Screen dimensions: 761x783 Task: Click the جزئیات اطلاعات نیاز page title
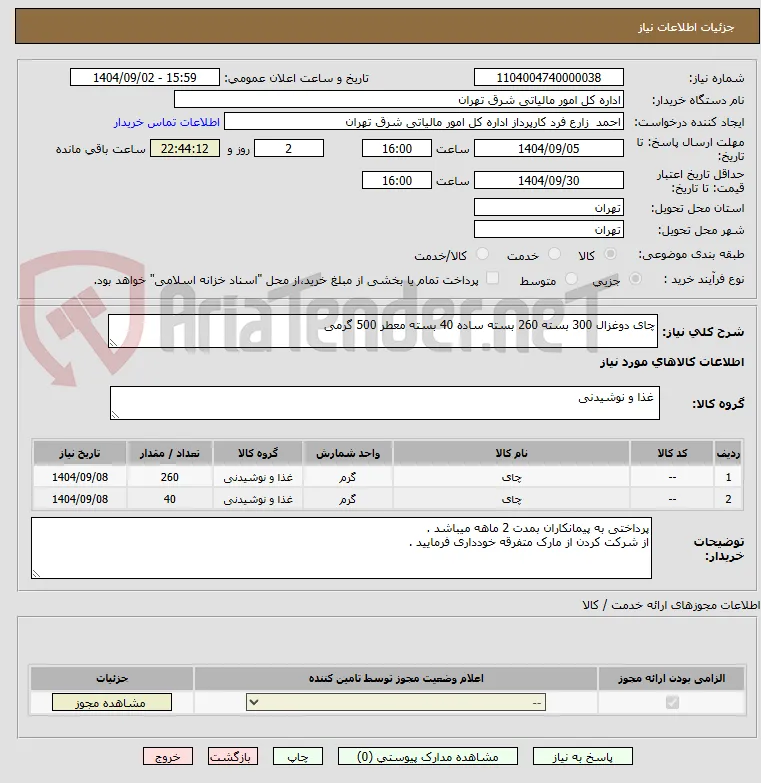coord(686,27)
